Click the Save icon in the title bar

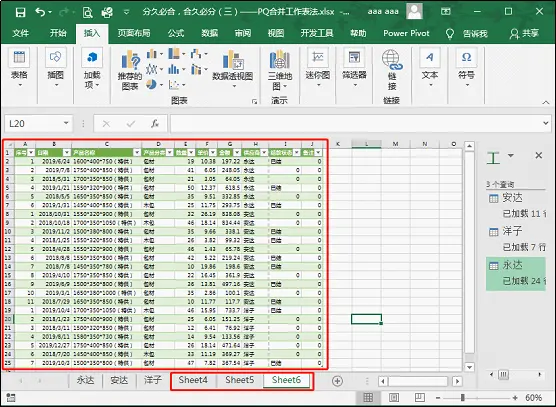pos(21,12)
